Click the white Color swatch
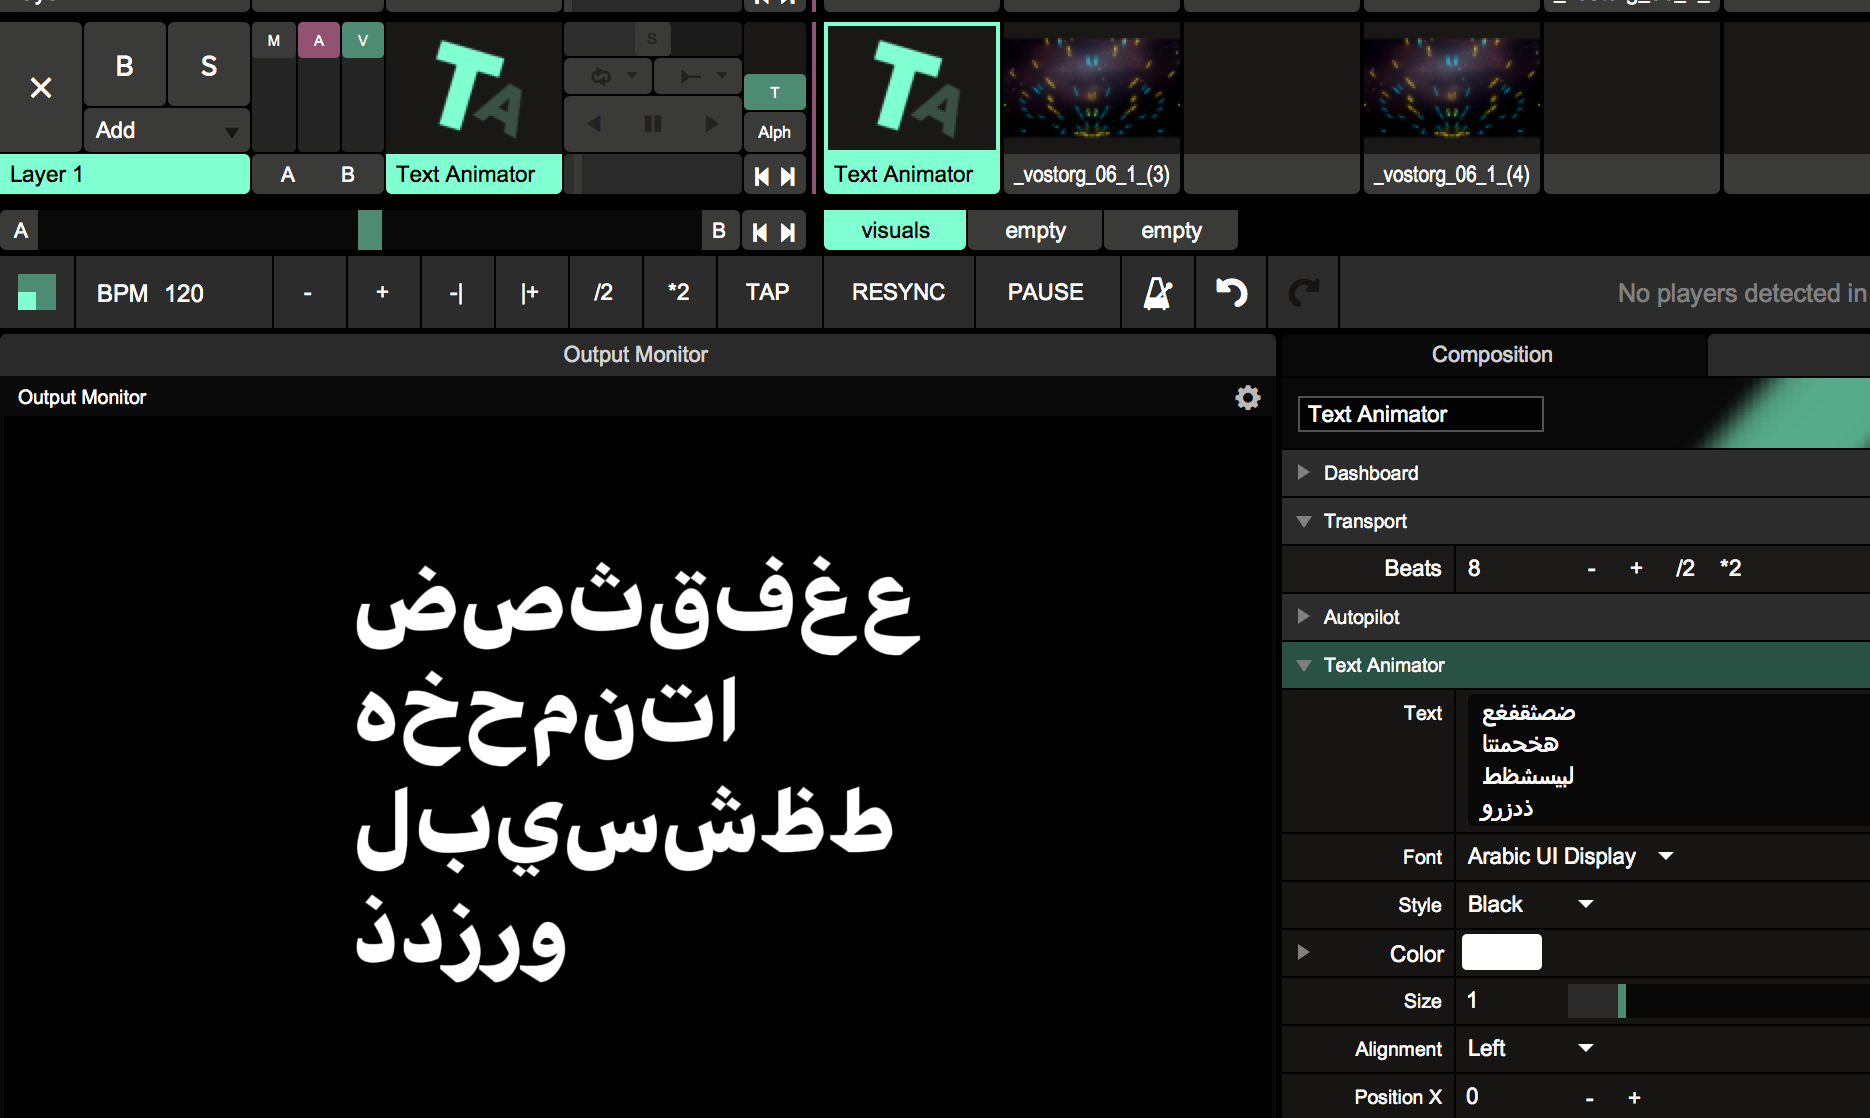The image size is (1870, 1118). [1501, 953]
